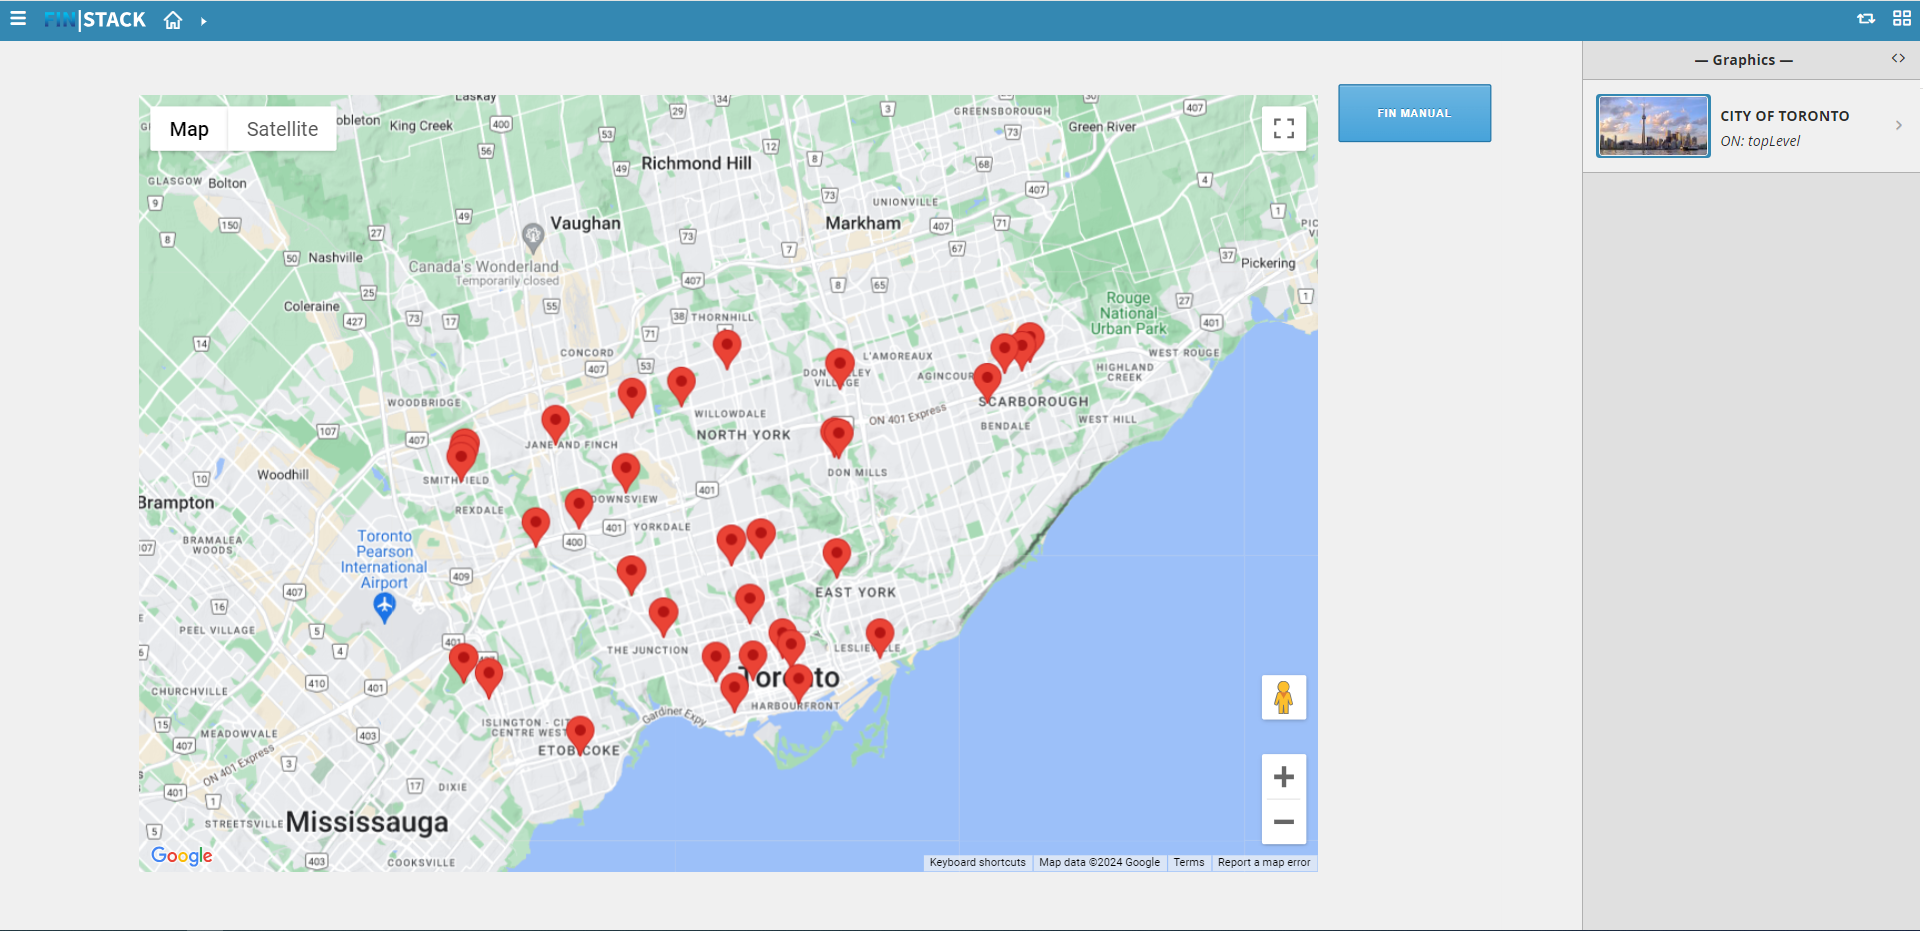Zoom out the map with minus
The width and height of the screenshot is (1923, 931).
tap(1284, 822)
